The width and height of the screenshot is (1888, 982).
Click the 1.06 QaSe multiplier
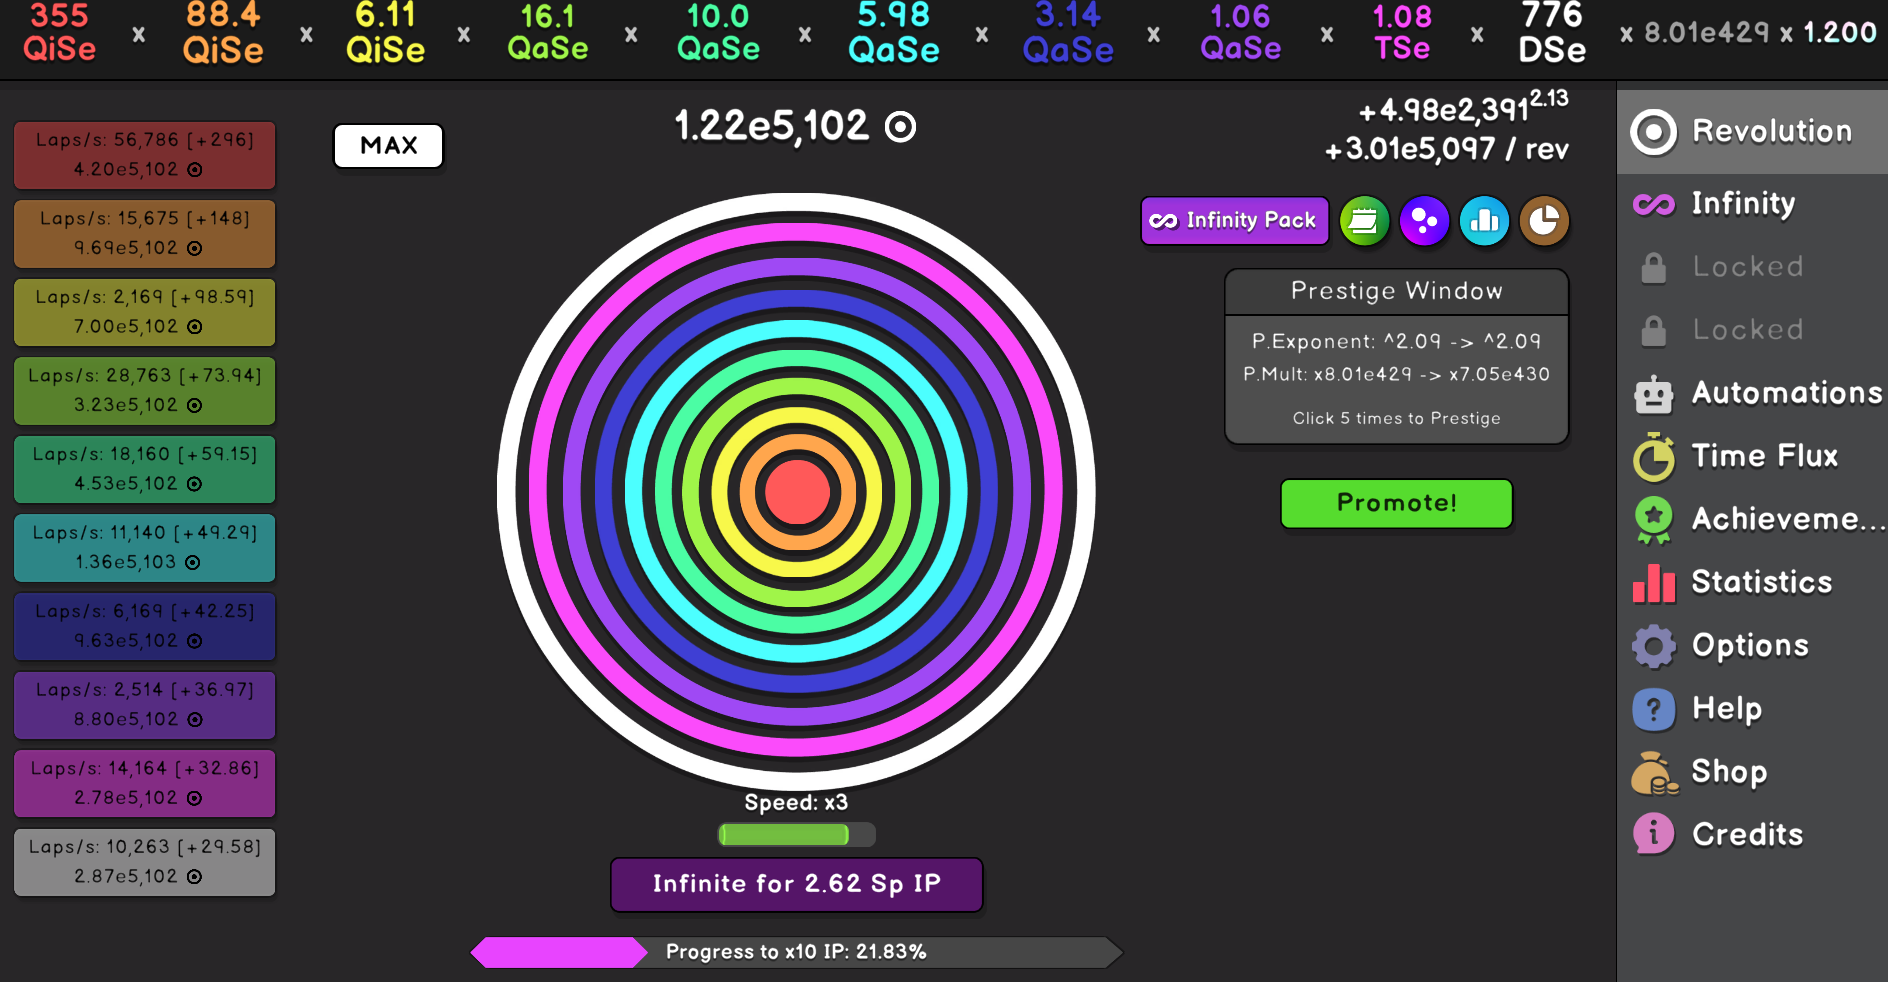tap(1240, 33)
